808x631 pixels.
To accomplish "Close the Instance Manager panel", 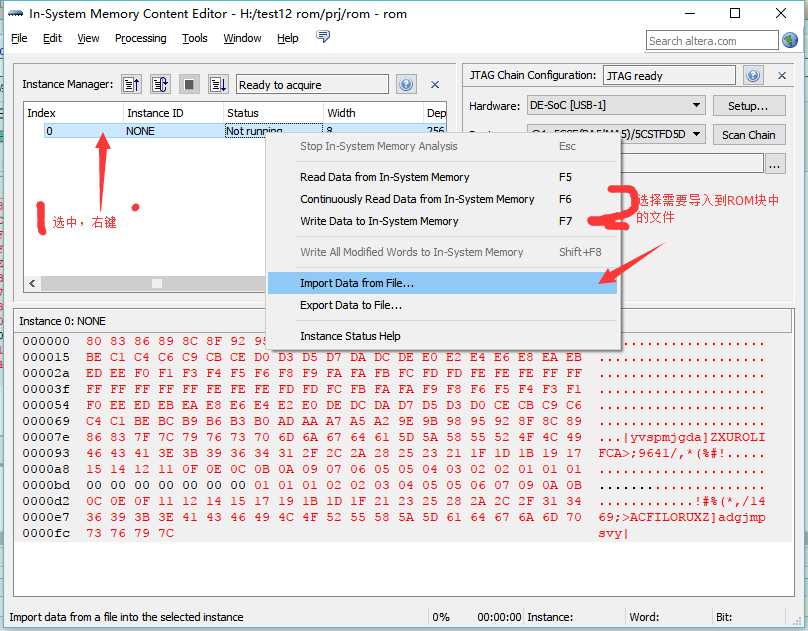I will coord(435,84).
